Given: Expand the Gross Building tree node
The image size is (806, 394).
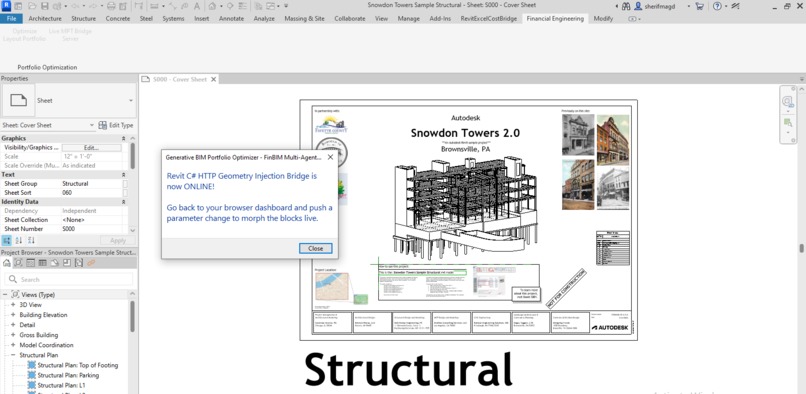Looking at the screenshot, I should click(13, 335).
